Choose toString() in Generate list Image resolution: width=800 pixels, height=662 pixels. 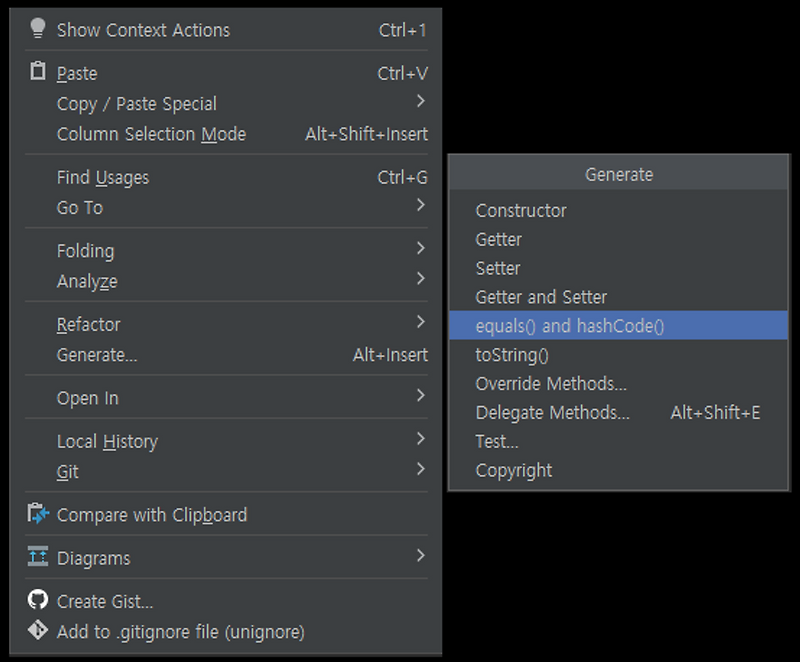click(x=618, y=354)
